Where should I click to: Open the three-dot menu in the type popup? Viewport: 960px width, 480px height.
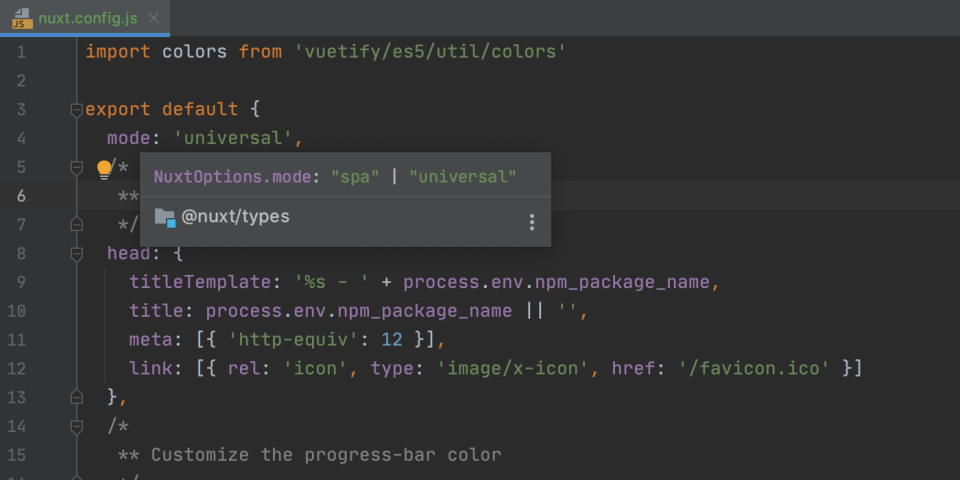point(531,222)
